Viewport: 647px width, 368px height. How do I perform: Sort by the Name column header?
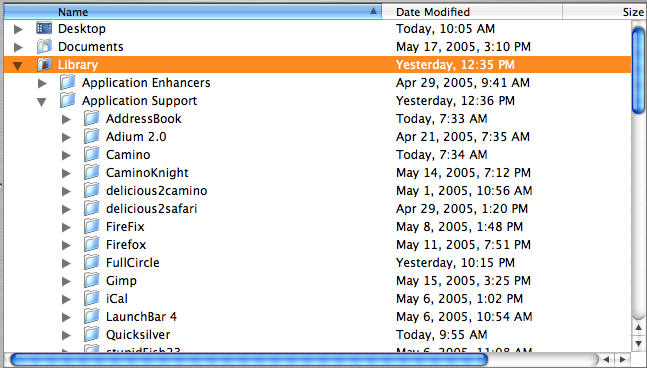(193, 12)
